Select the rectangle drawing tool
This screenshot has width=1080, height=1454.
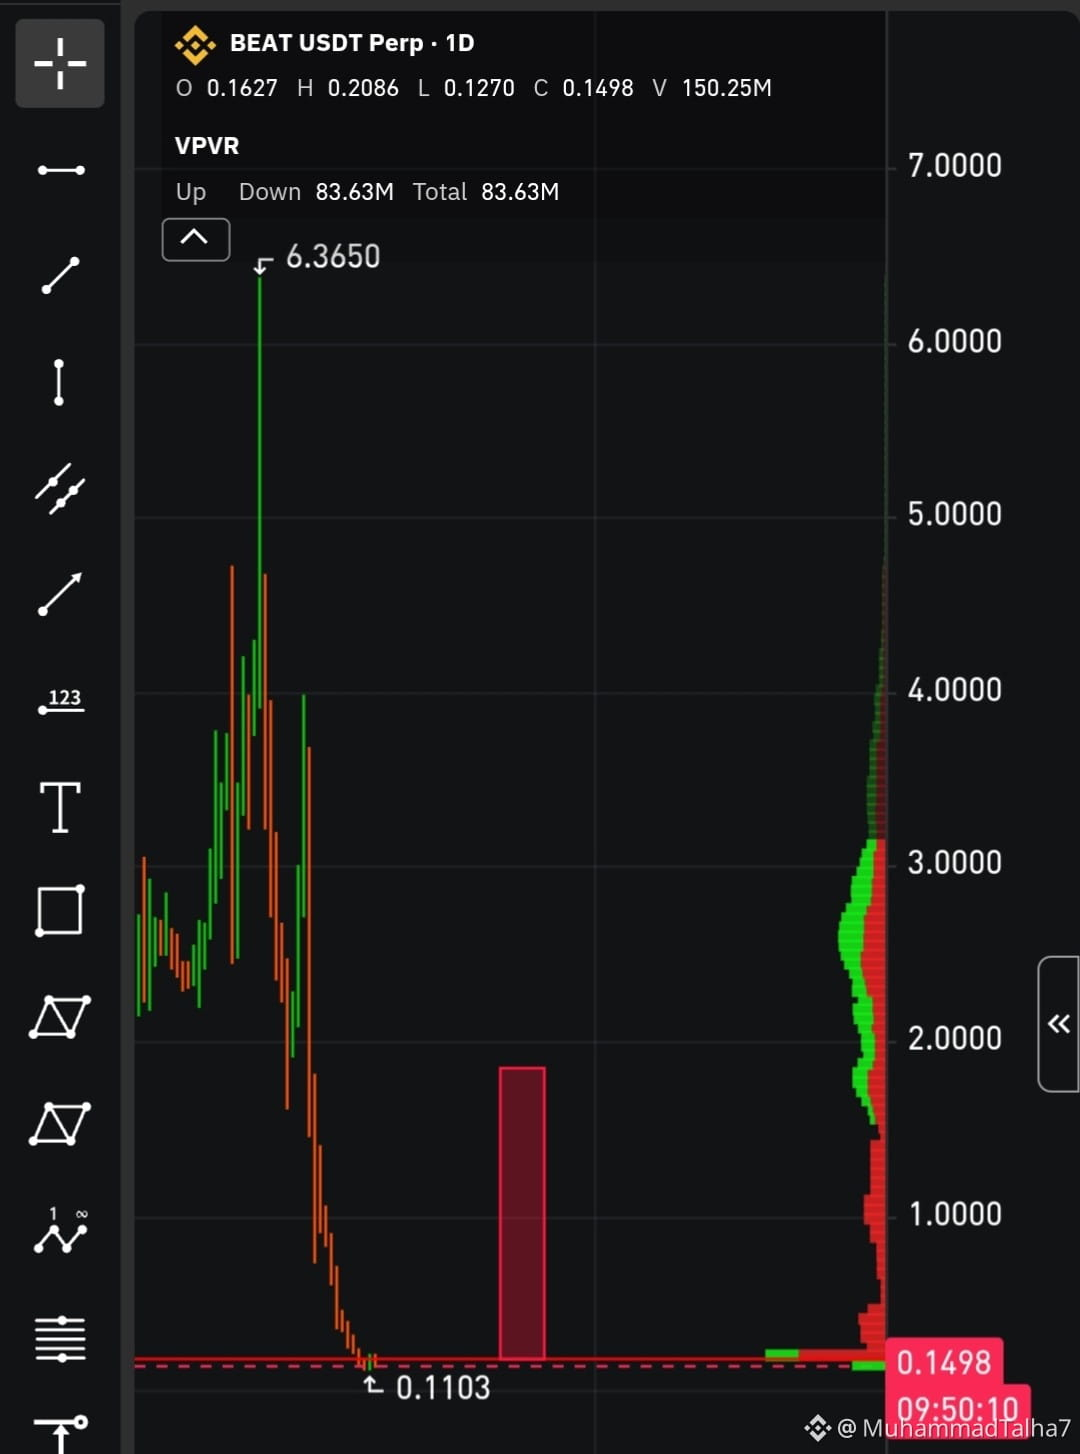click(x=60, y=910)
